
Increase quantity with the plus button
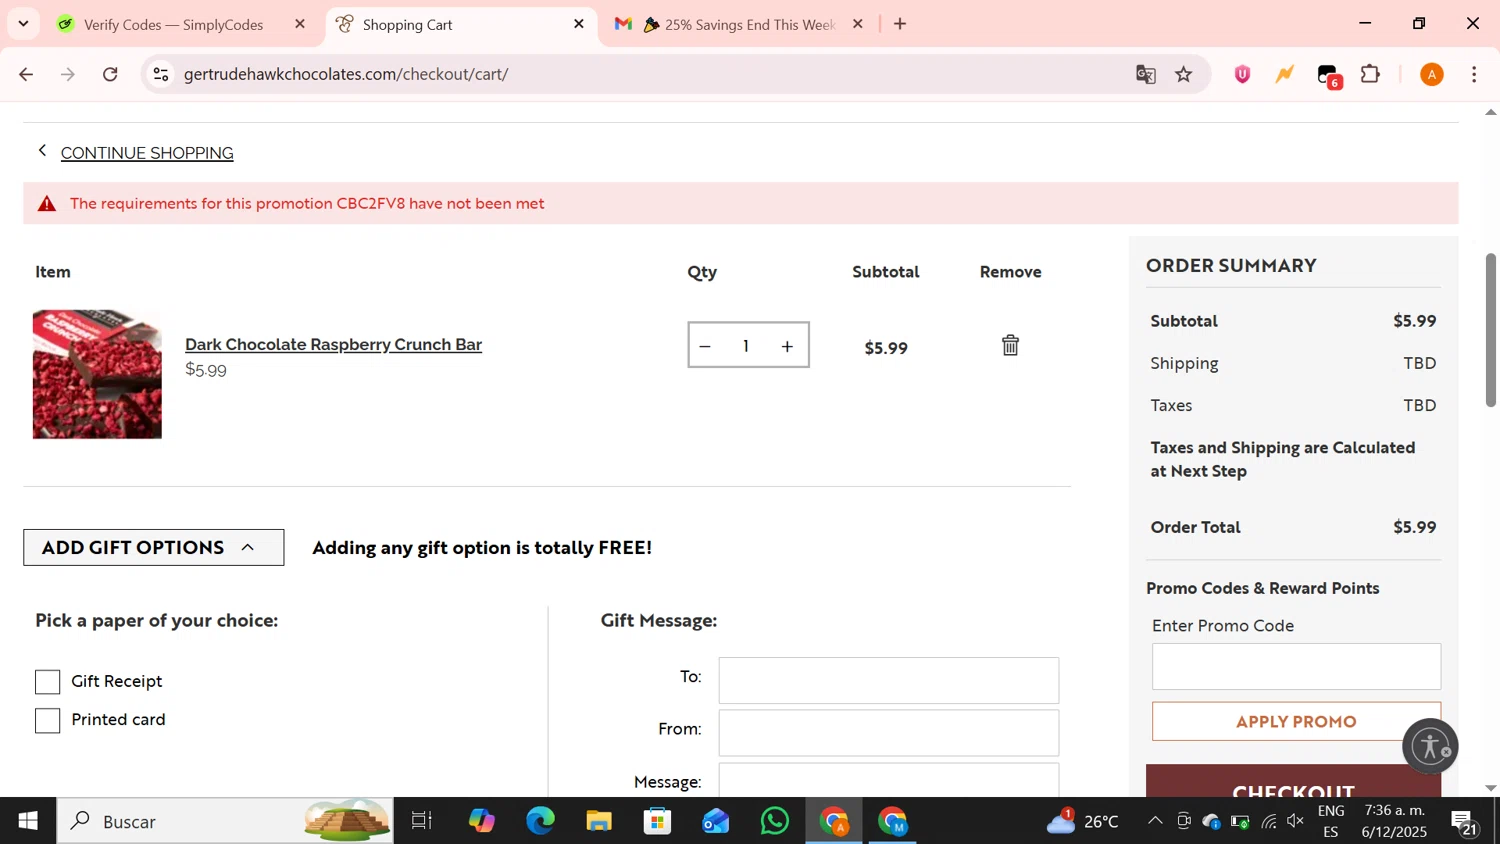(787, 346)
